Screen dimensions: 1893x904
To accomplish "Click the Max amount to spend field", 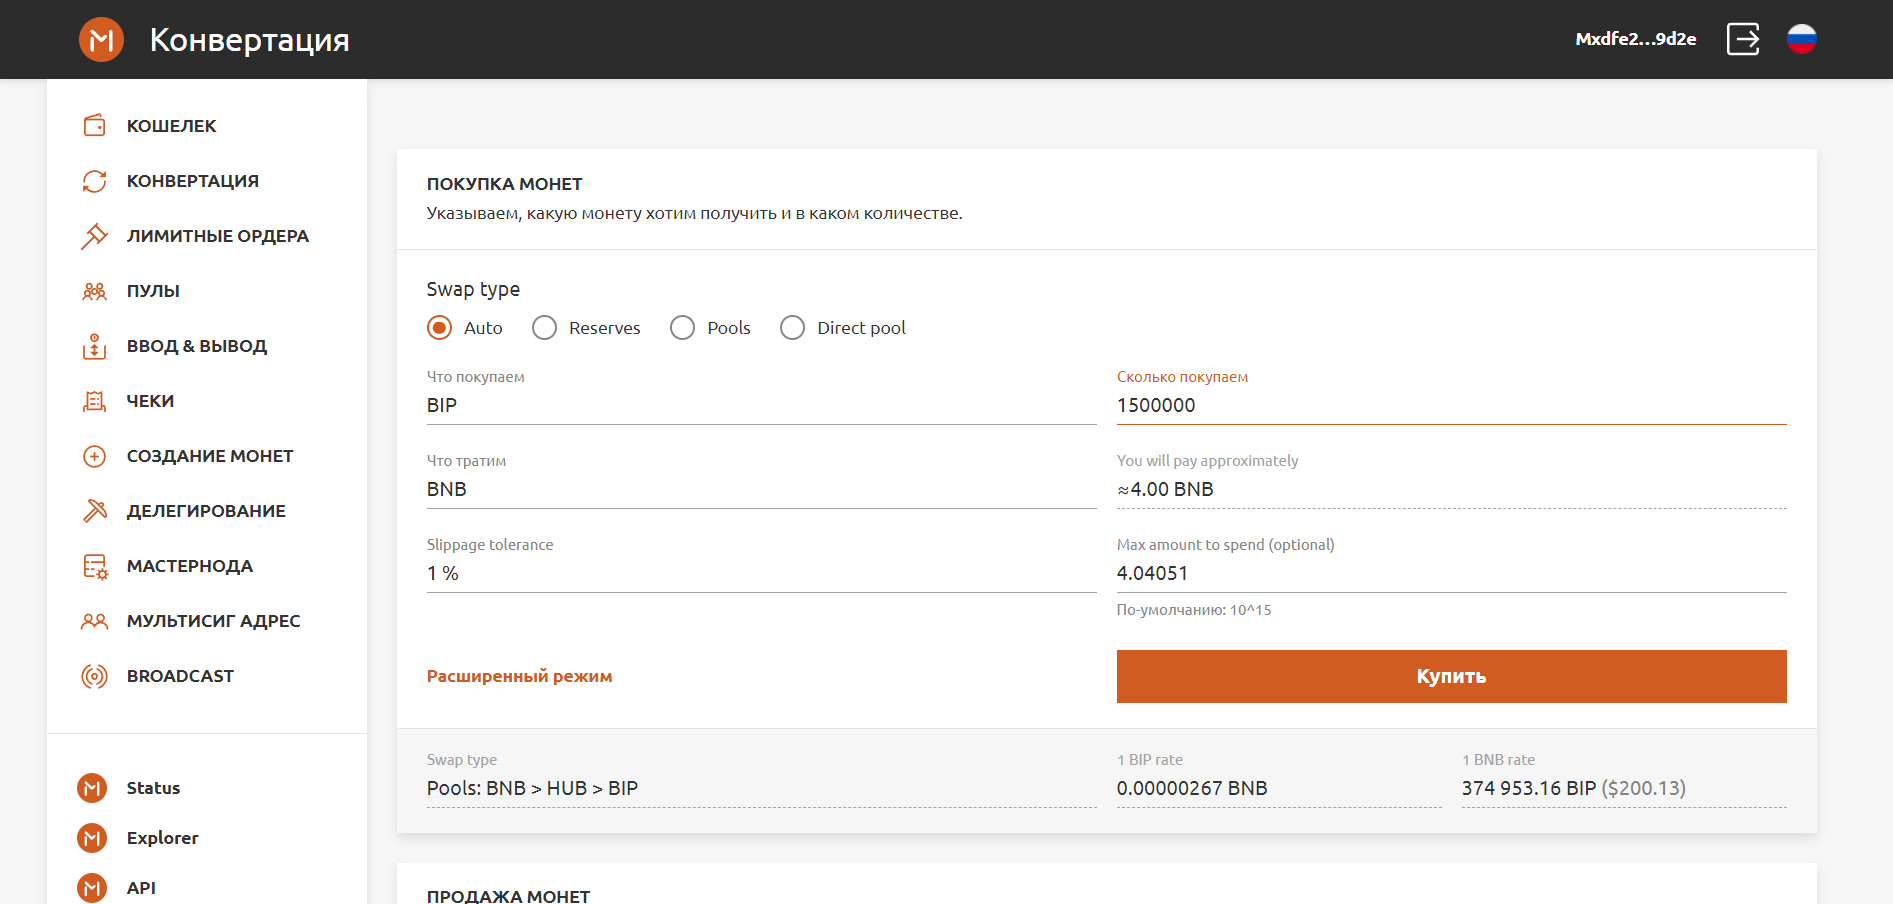I will click(1450, 573).
